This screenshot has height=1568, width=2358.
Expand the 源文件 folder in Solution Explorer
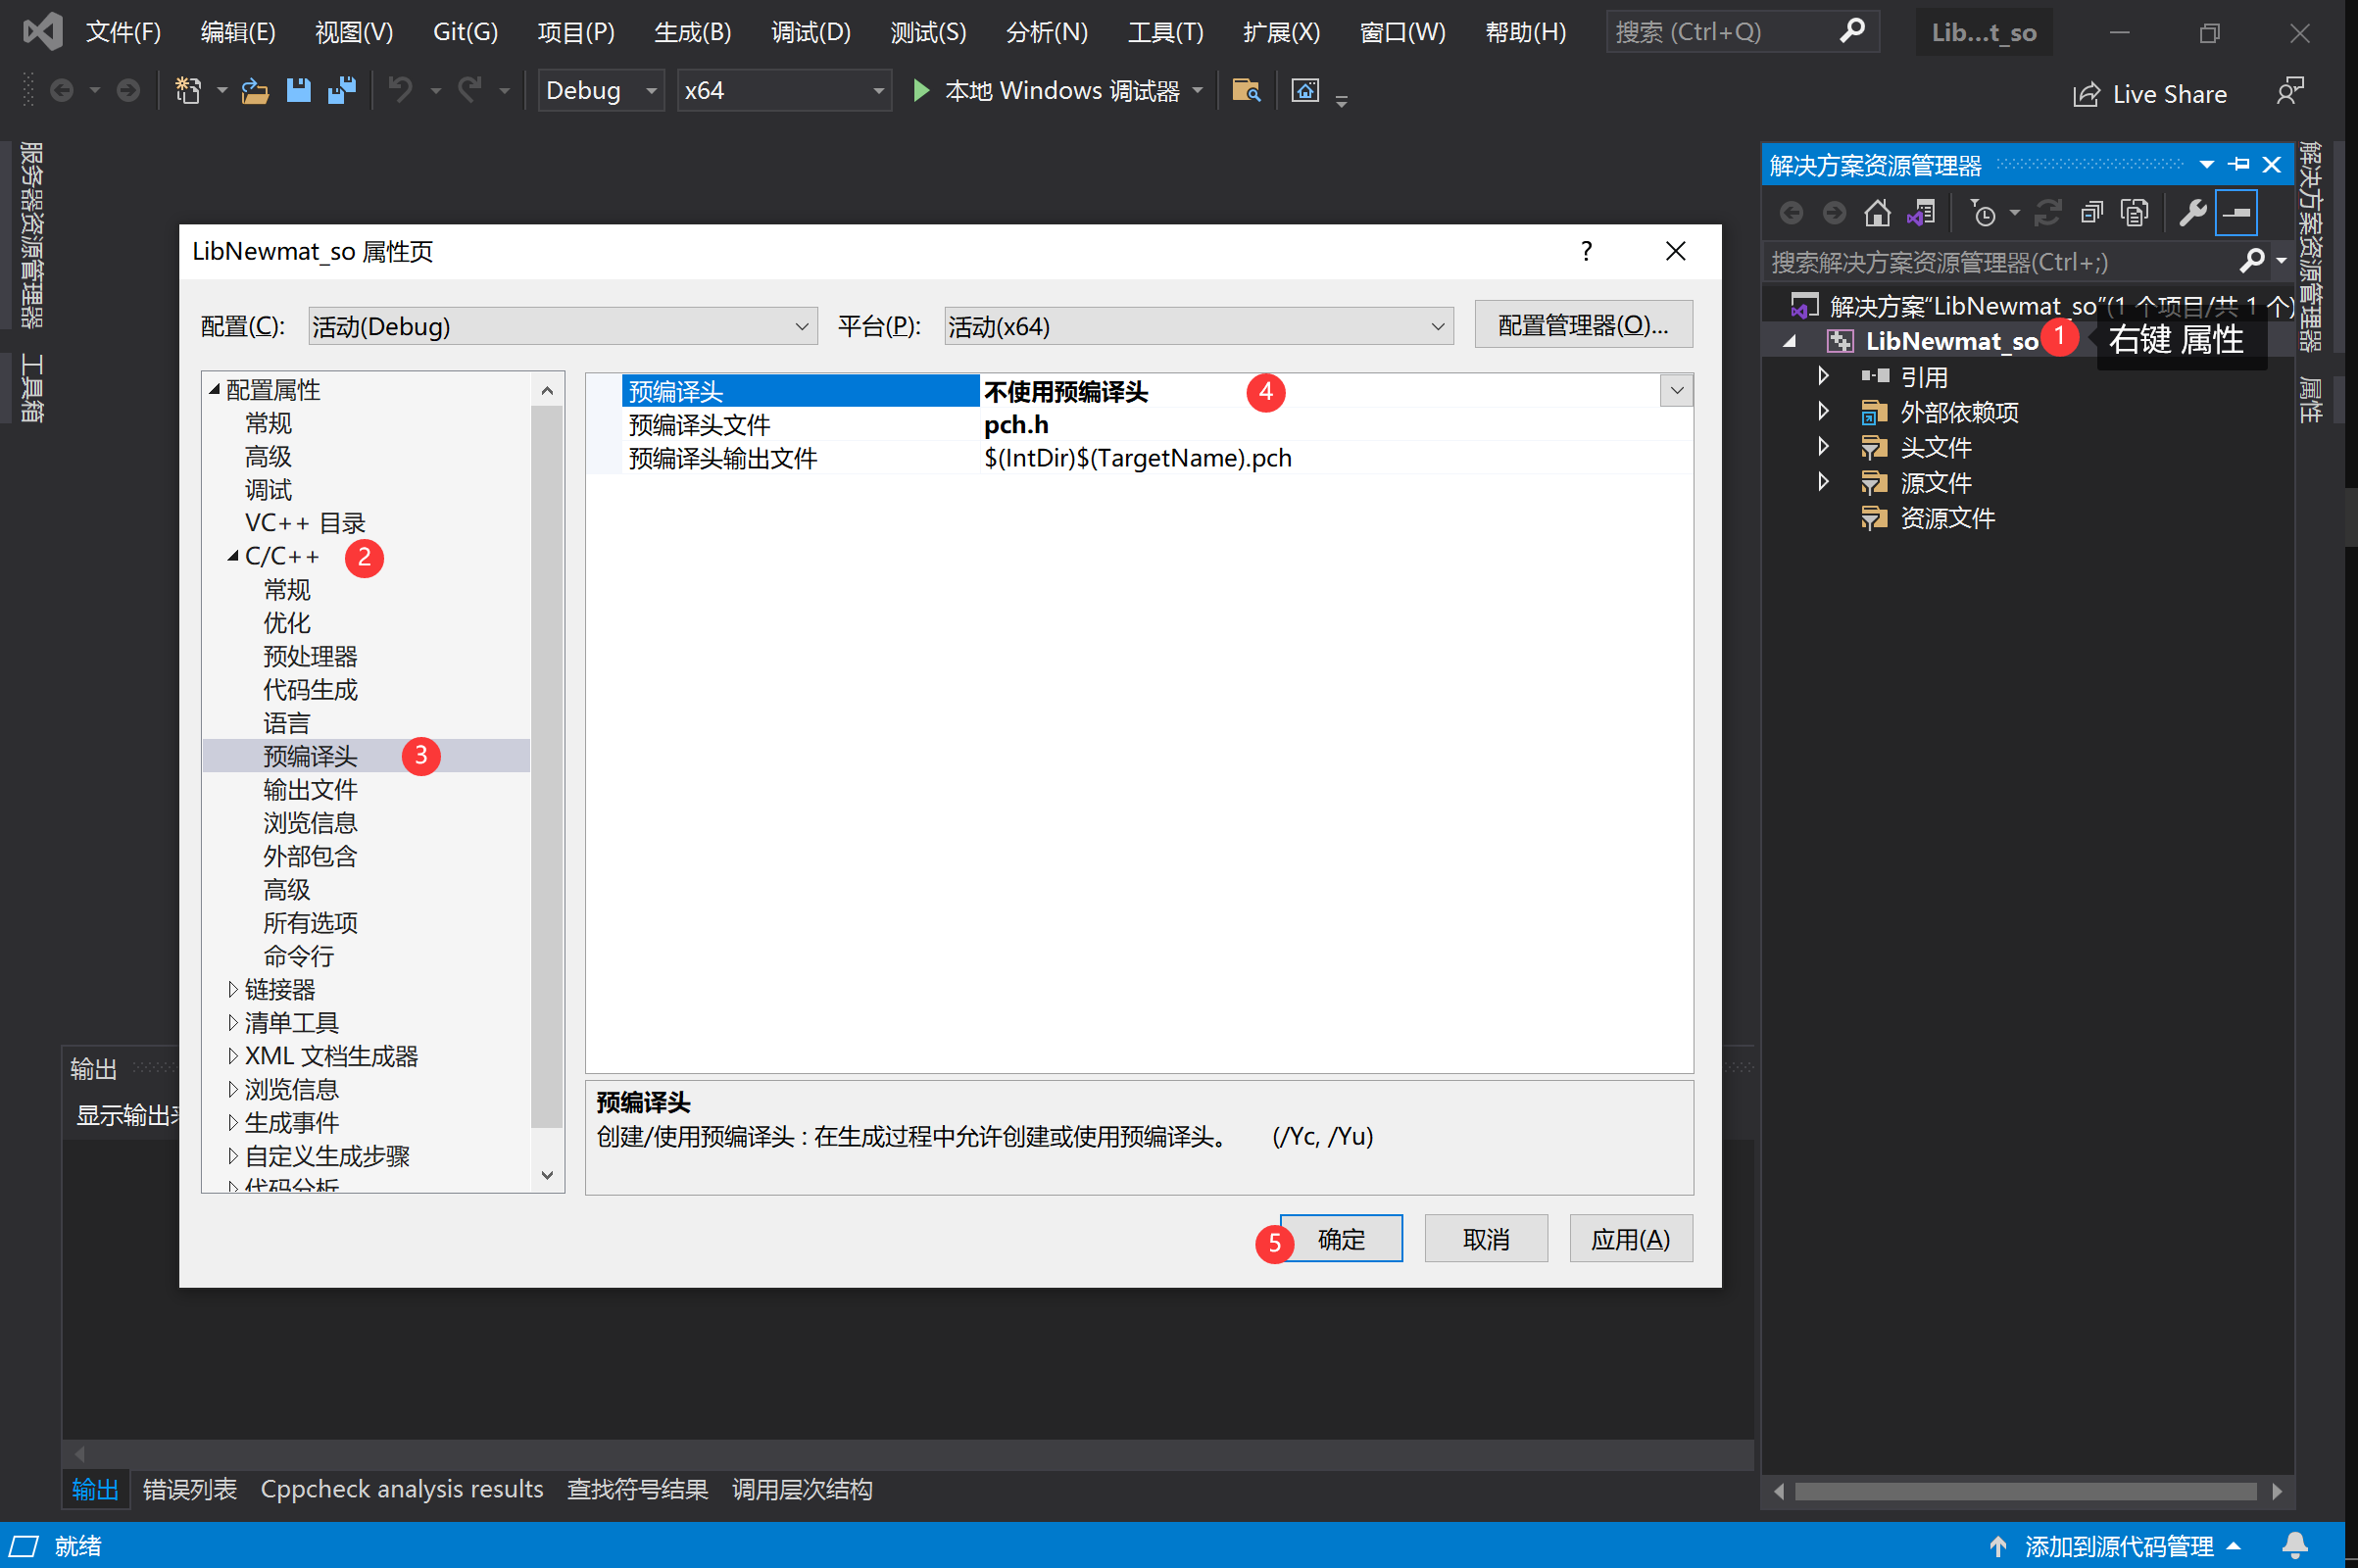[1822, 482]
